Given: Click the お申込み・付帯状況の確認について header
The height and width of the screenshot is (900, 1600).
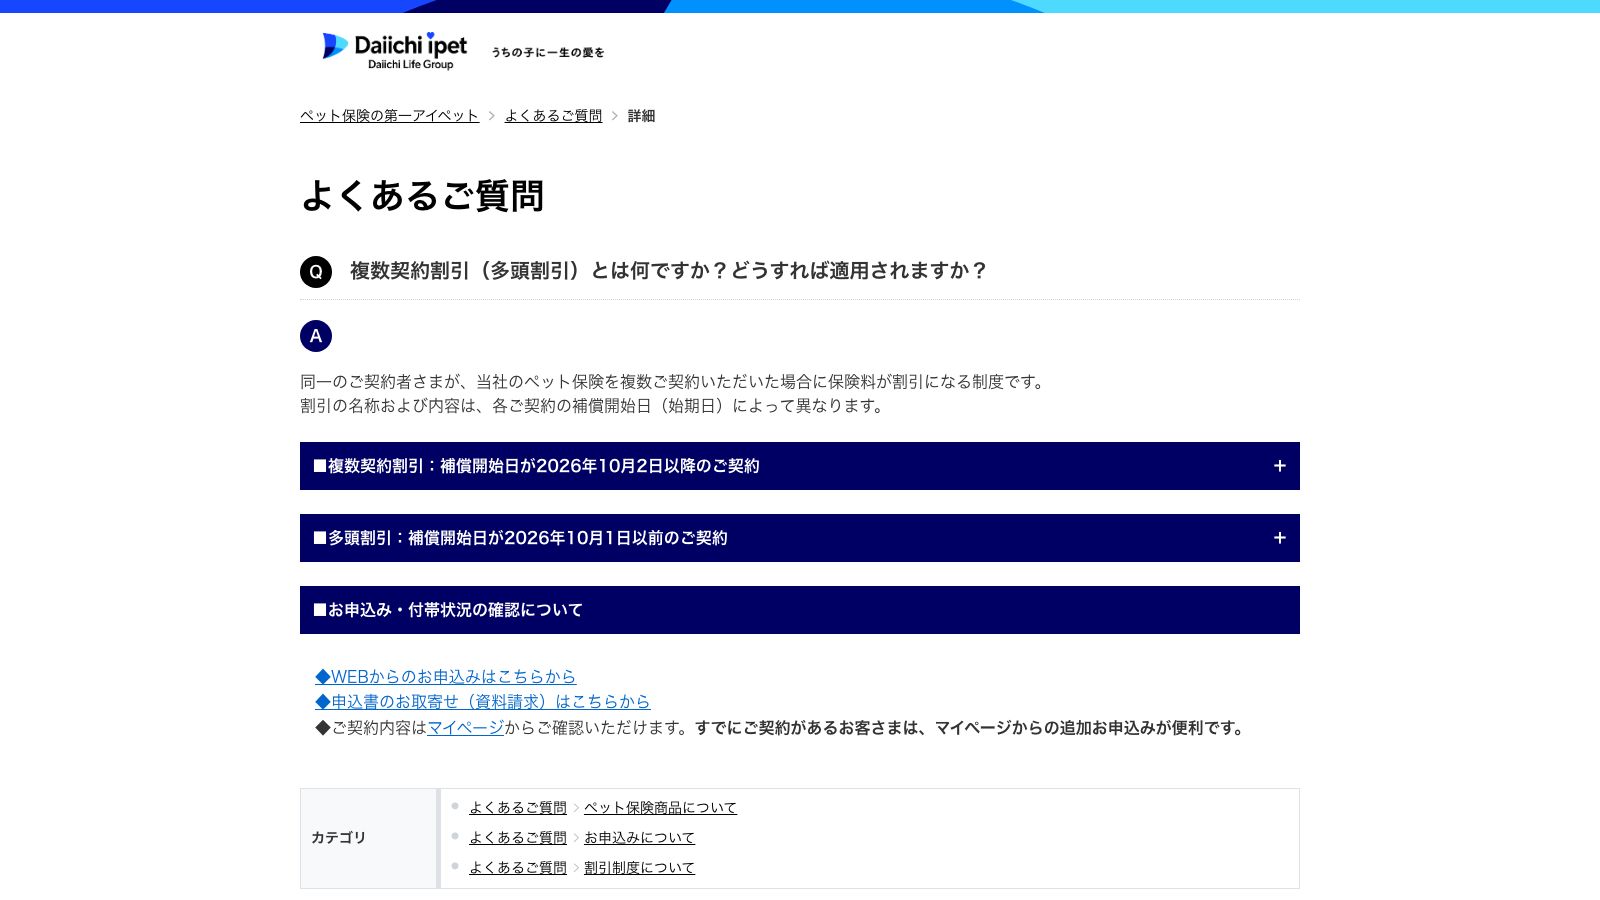Looking at the screenshot, I should coord(800,610).
